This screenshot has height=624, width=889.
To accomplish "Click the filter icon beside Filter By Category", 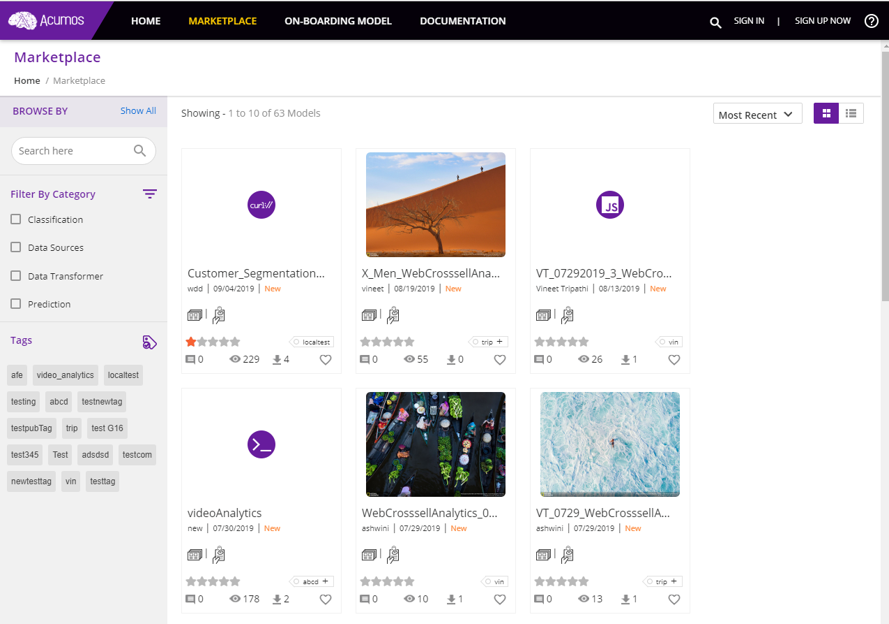I will [x=149, y=194].
